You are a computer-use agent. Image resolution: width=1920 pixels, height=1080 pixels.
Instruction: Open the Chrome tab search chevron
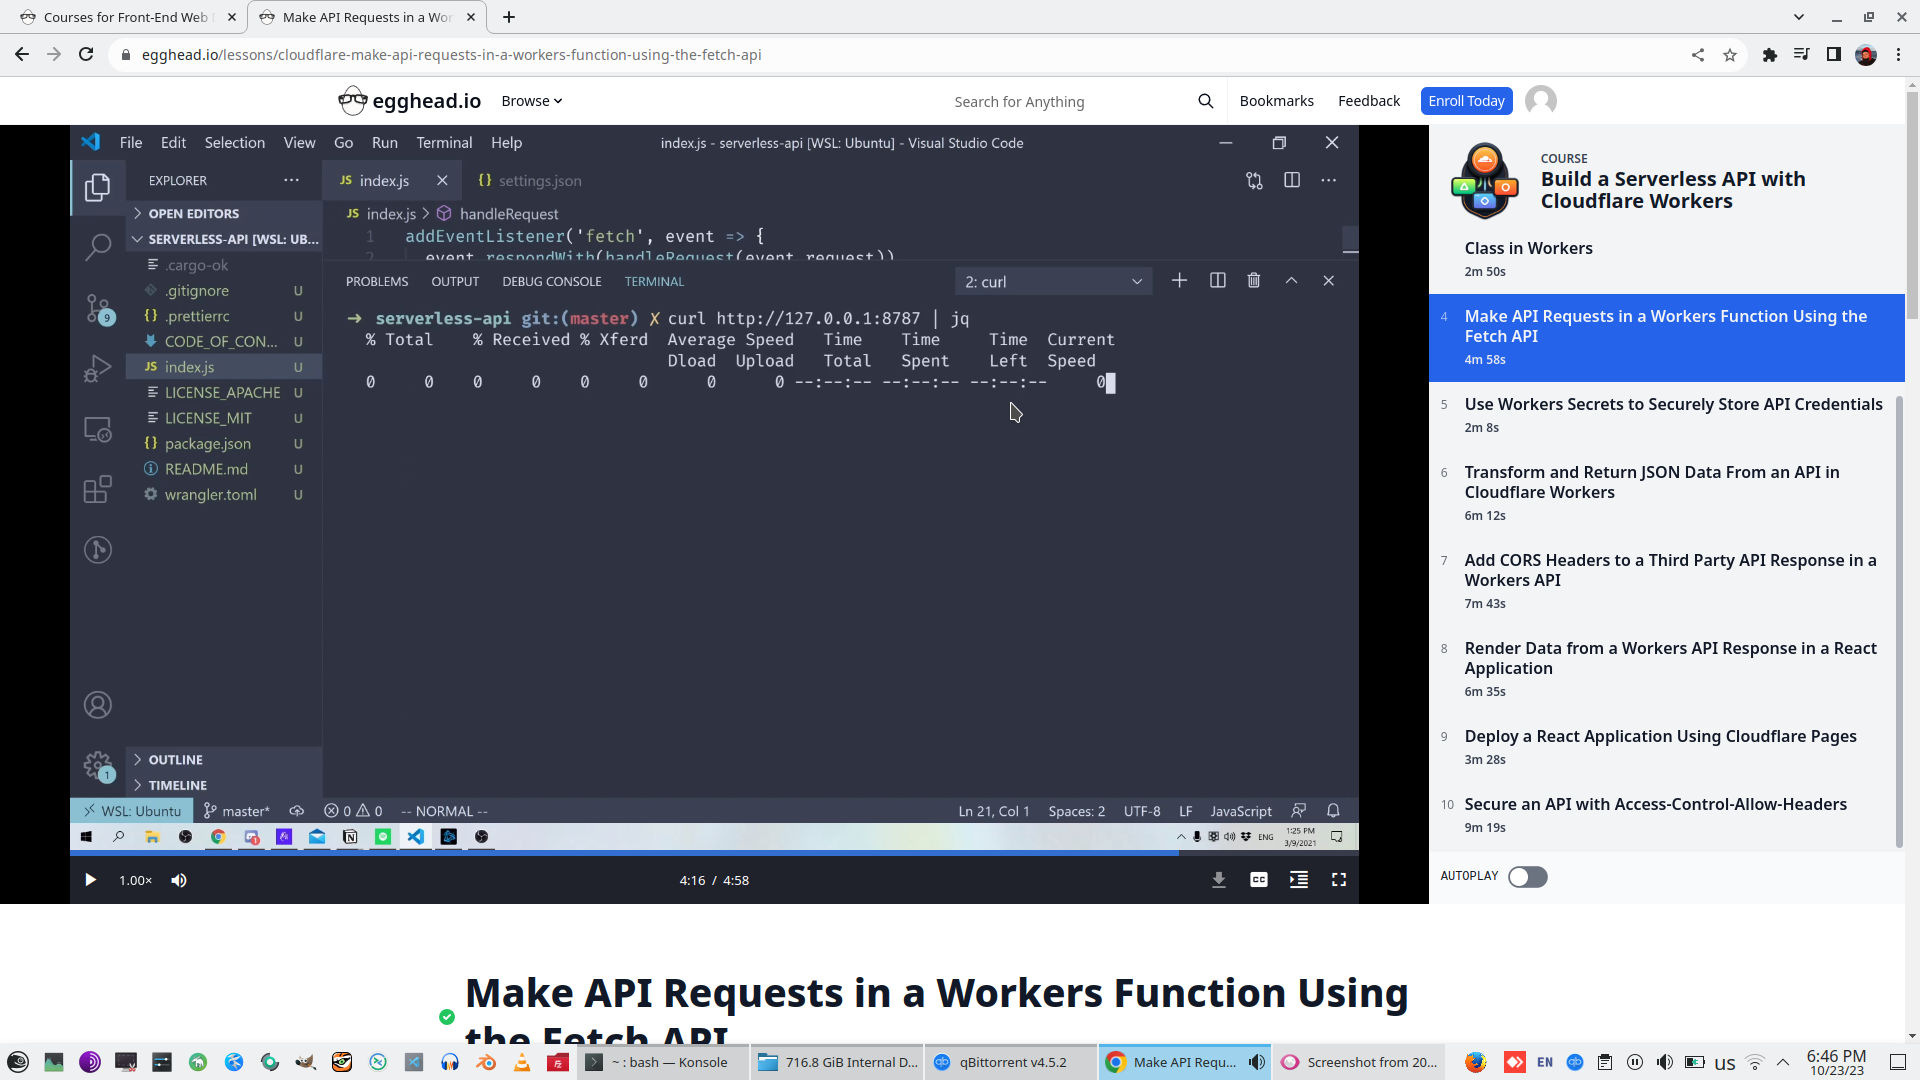[x=1798, y=17]
